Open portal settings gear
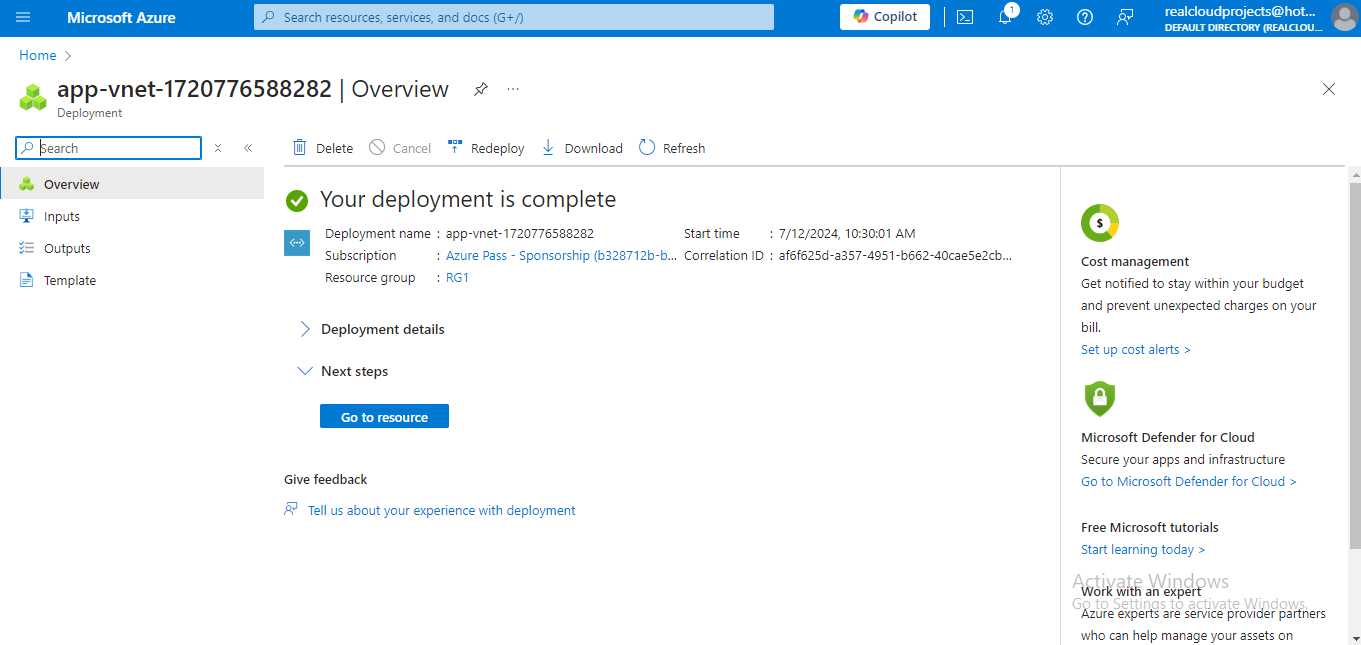 [1045, 17]
